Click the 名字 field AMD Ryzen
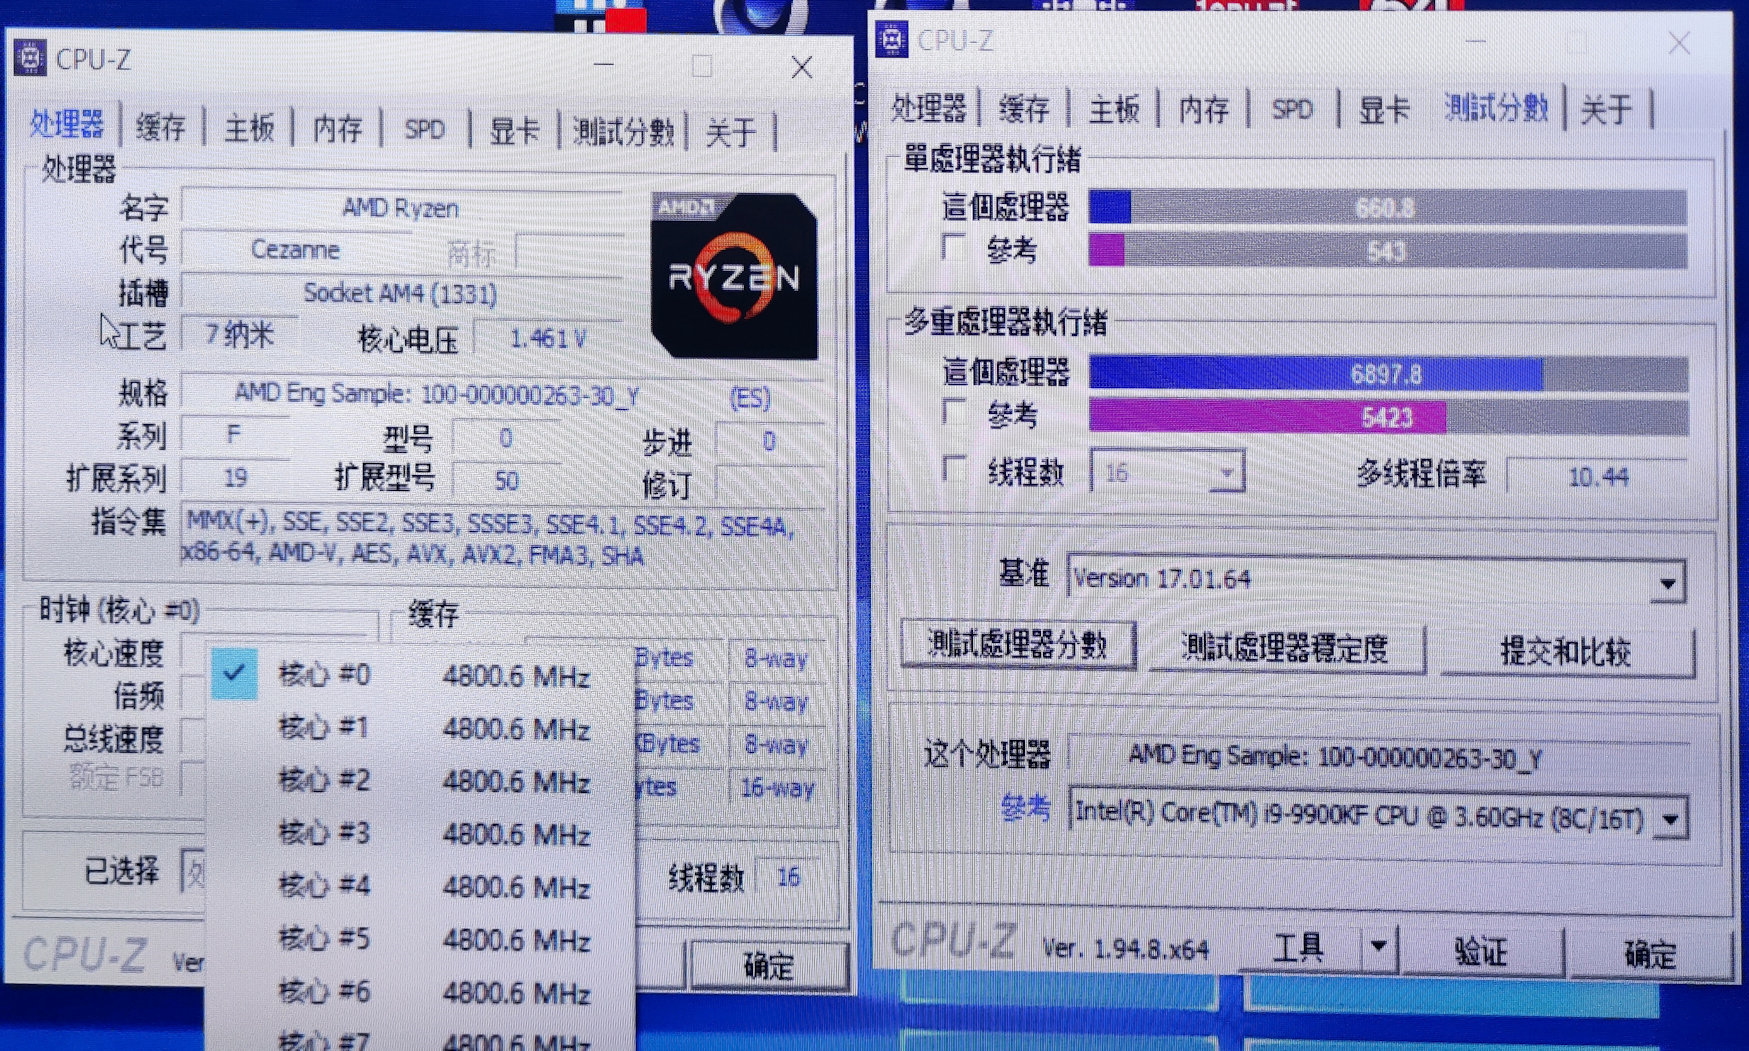The image size is (1749, 1051). (401, 208)
